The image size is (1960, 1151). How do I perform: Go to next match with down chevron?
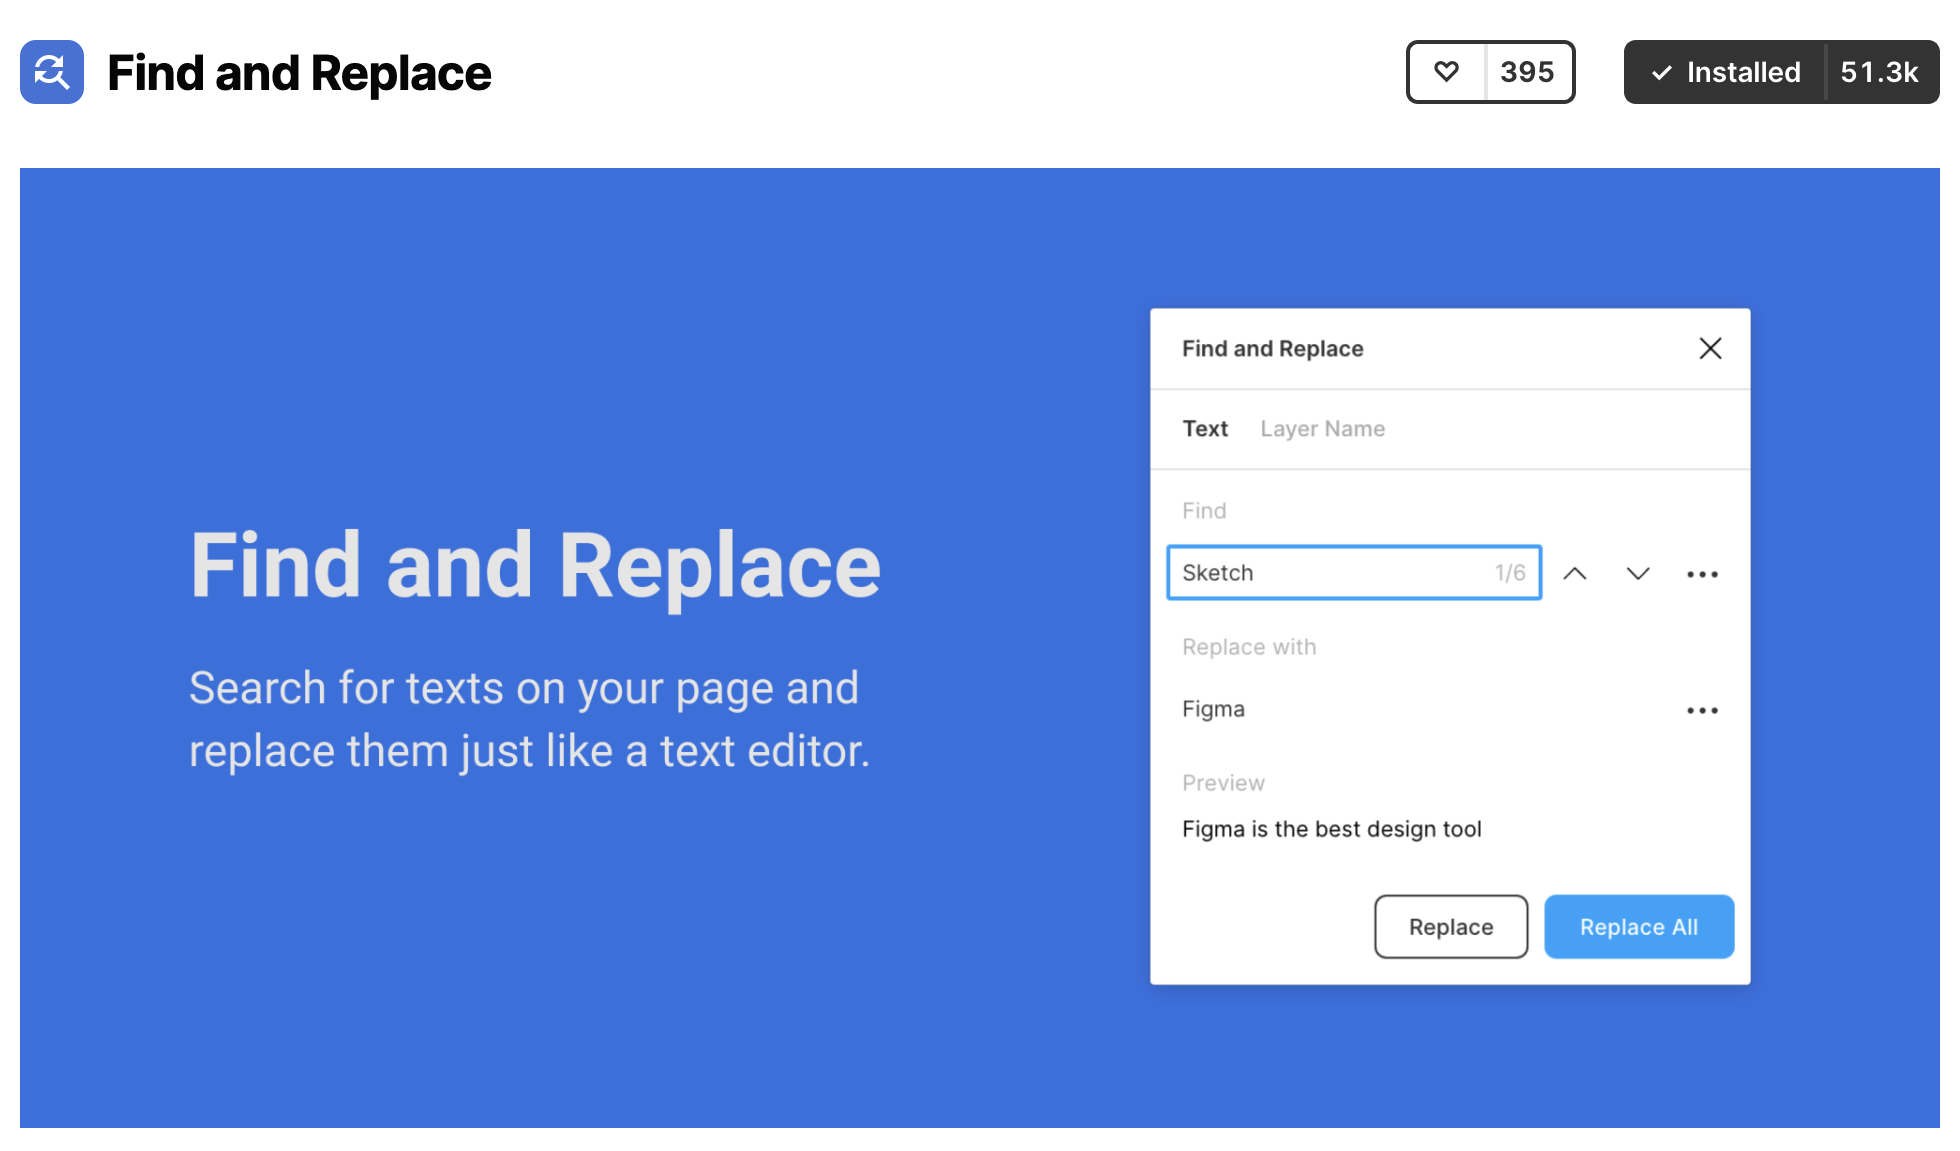[x=1638, y=573]
